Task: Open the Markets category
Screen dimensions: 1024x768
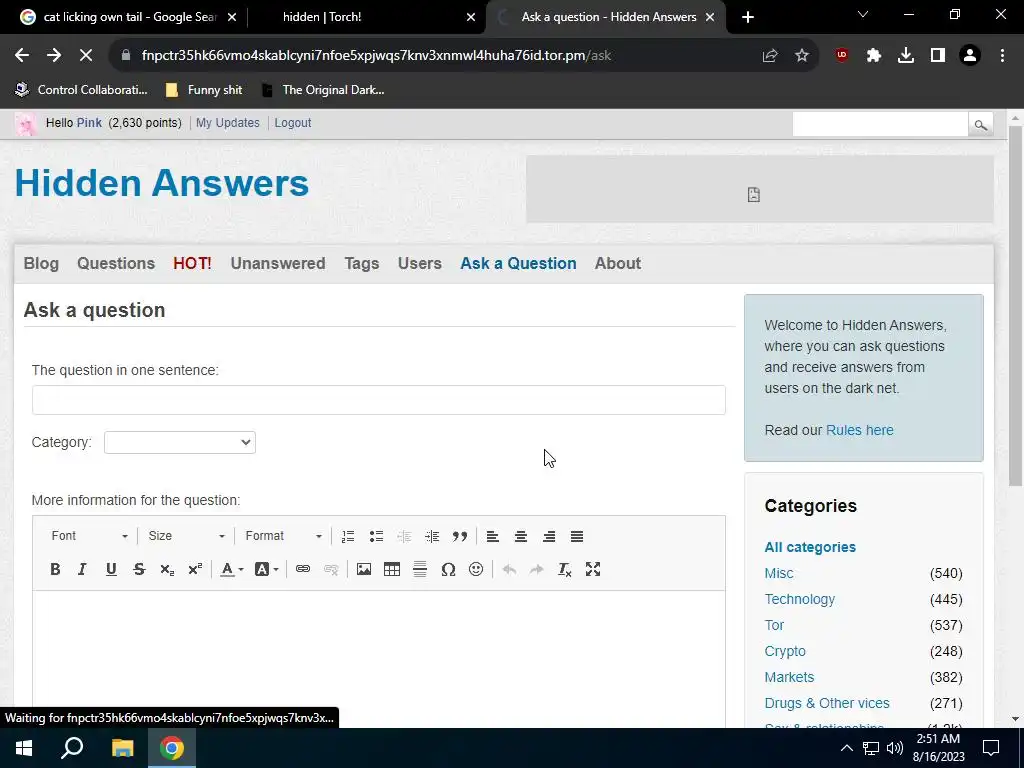Action: point(789,678)
